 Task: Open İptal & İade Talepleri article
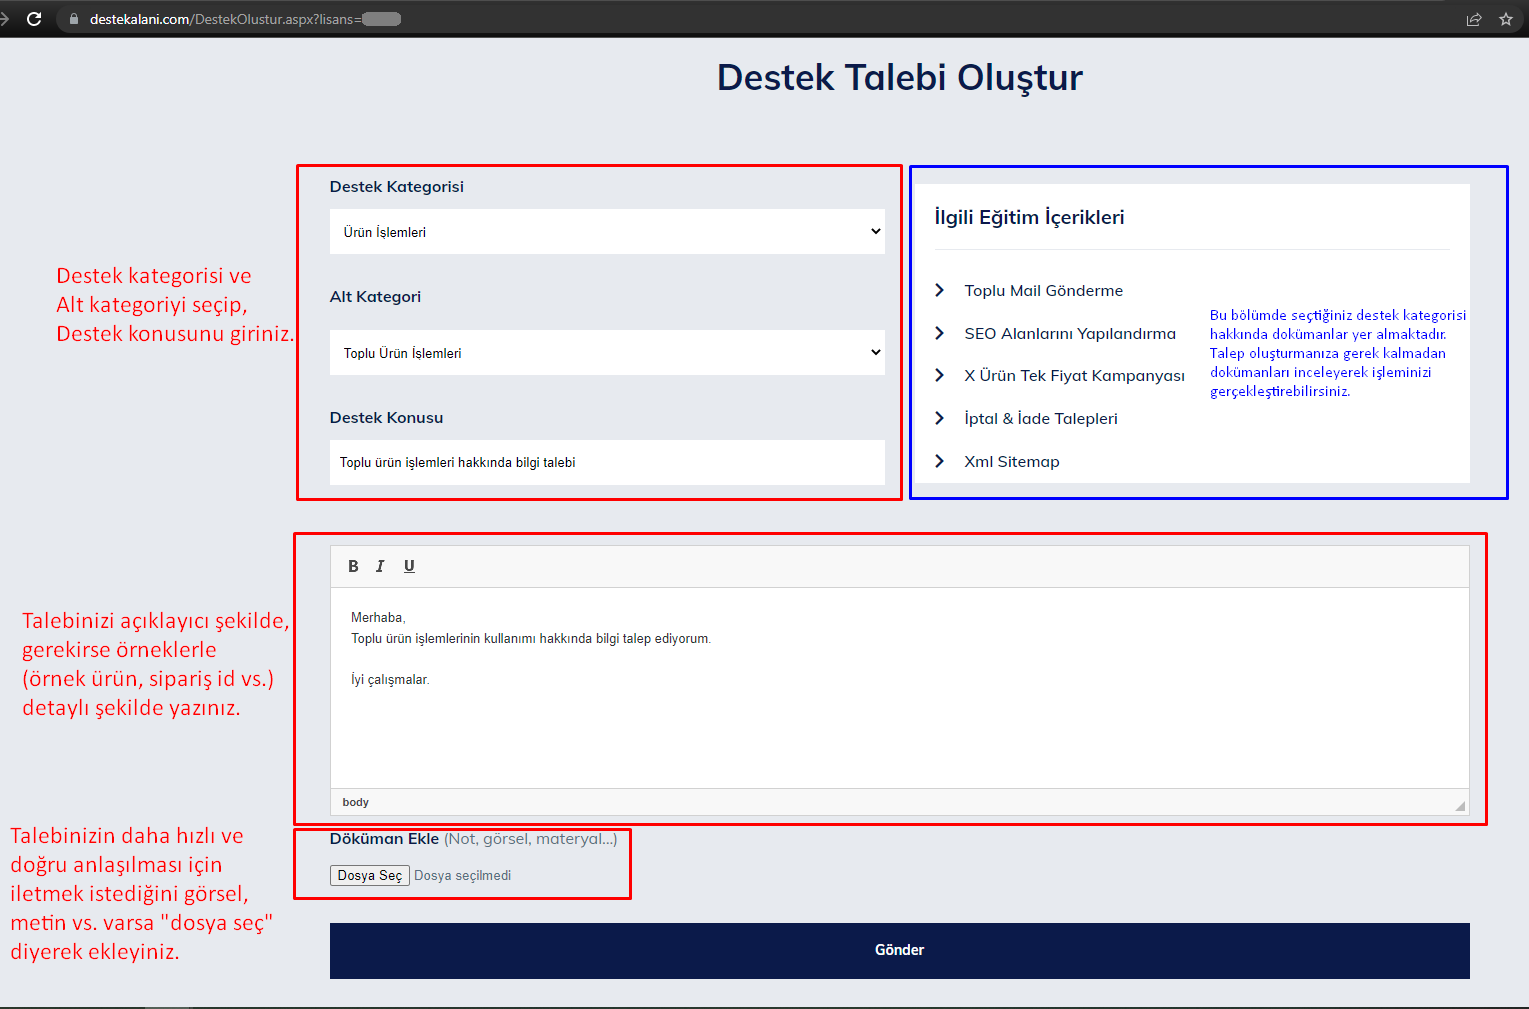click(x=1041, y=418)
